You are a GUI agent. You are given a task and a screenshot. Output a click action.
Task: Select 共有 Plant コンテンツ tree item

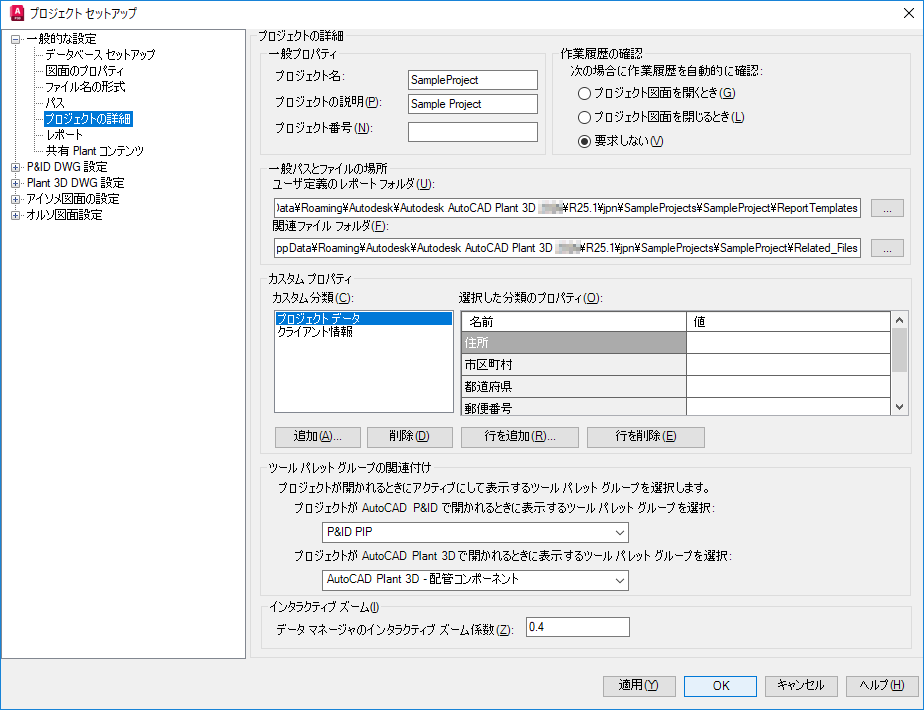[x=94, y=151]
